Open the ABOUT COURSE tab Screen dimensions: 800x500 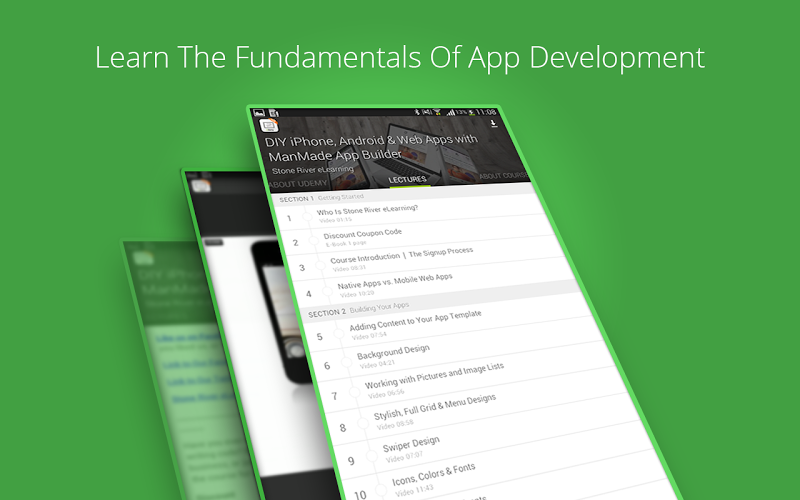coord(503,176)
